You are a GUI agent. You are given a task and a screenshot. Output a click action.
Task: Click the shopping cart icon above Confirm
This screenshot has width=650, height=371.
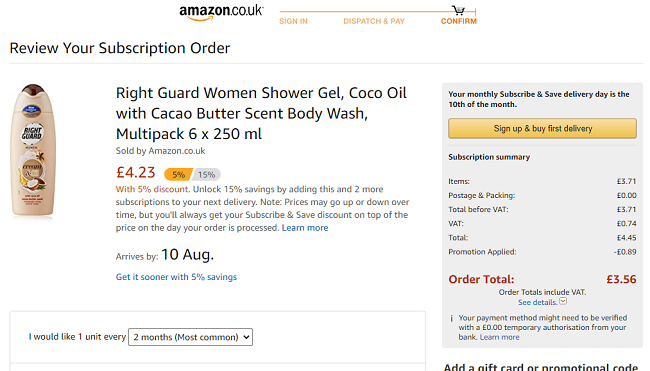(458, 10)
